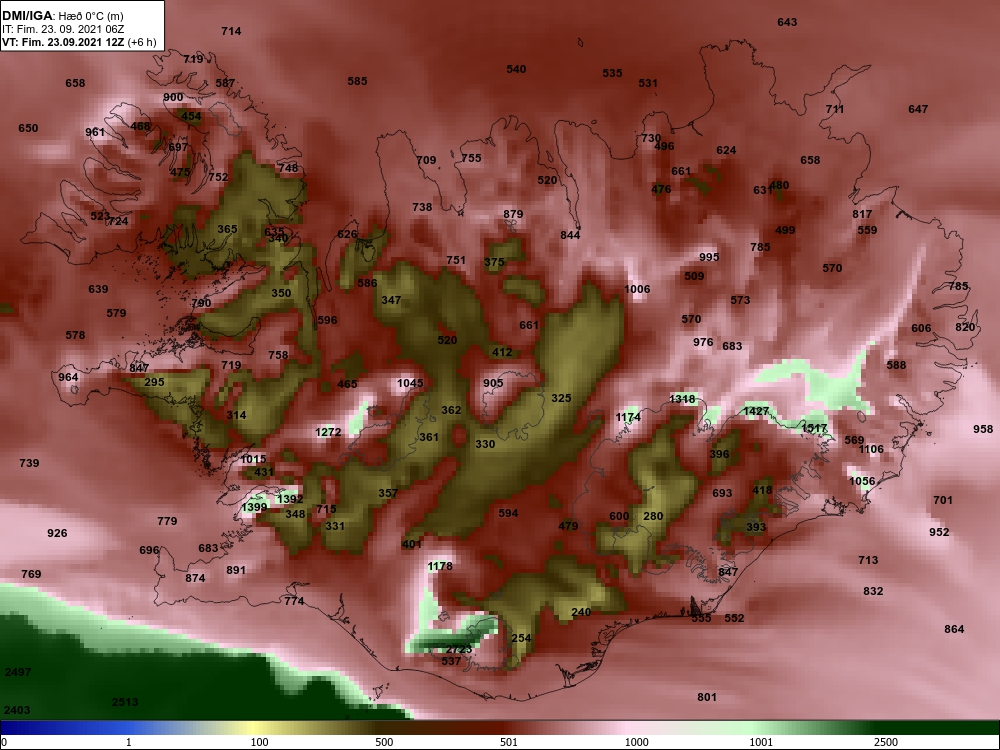Click the map value 1318
1000x750 pixels.
pos(682,399)
